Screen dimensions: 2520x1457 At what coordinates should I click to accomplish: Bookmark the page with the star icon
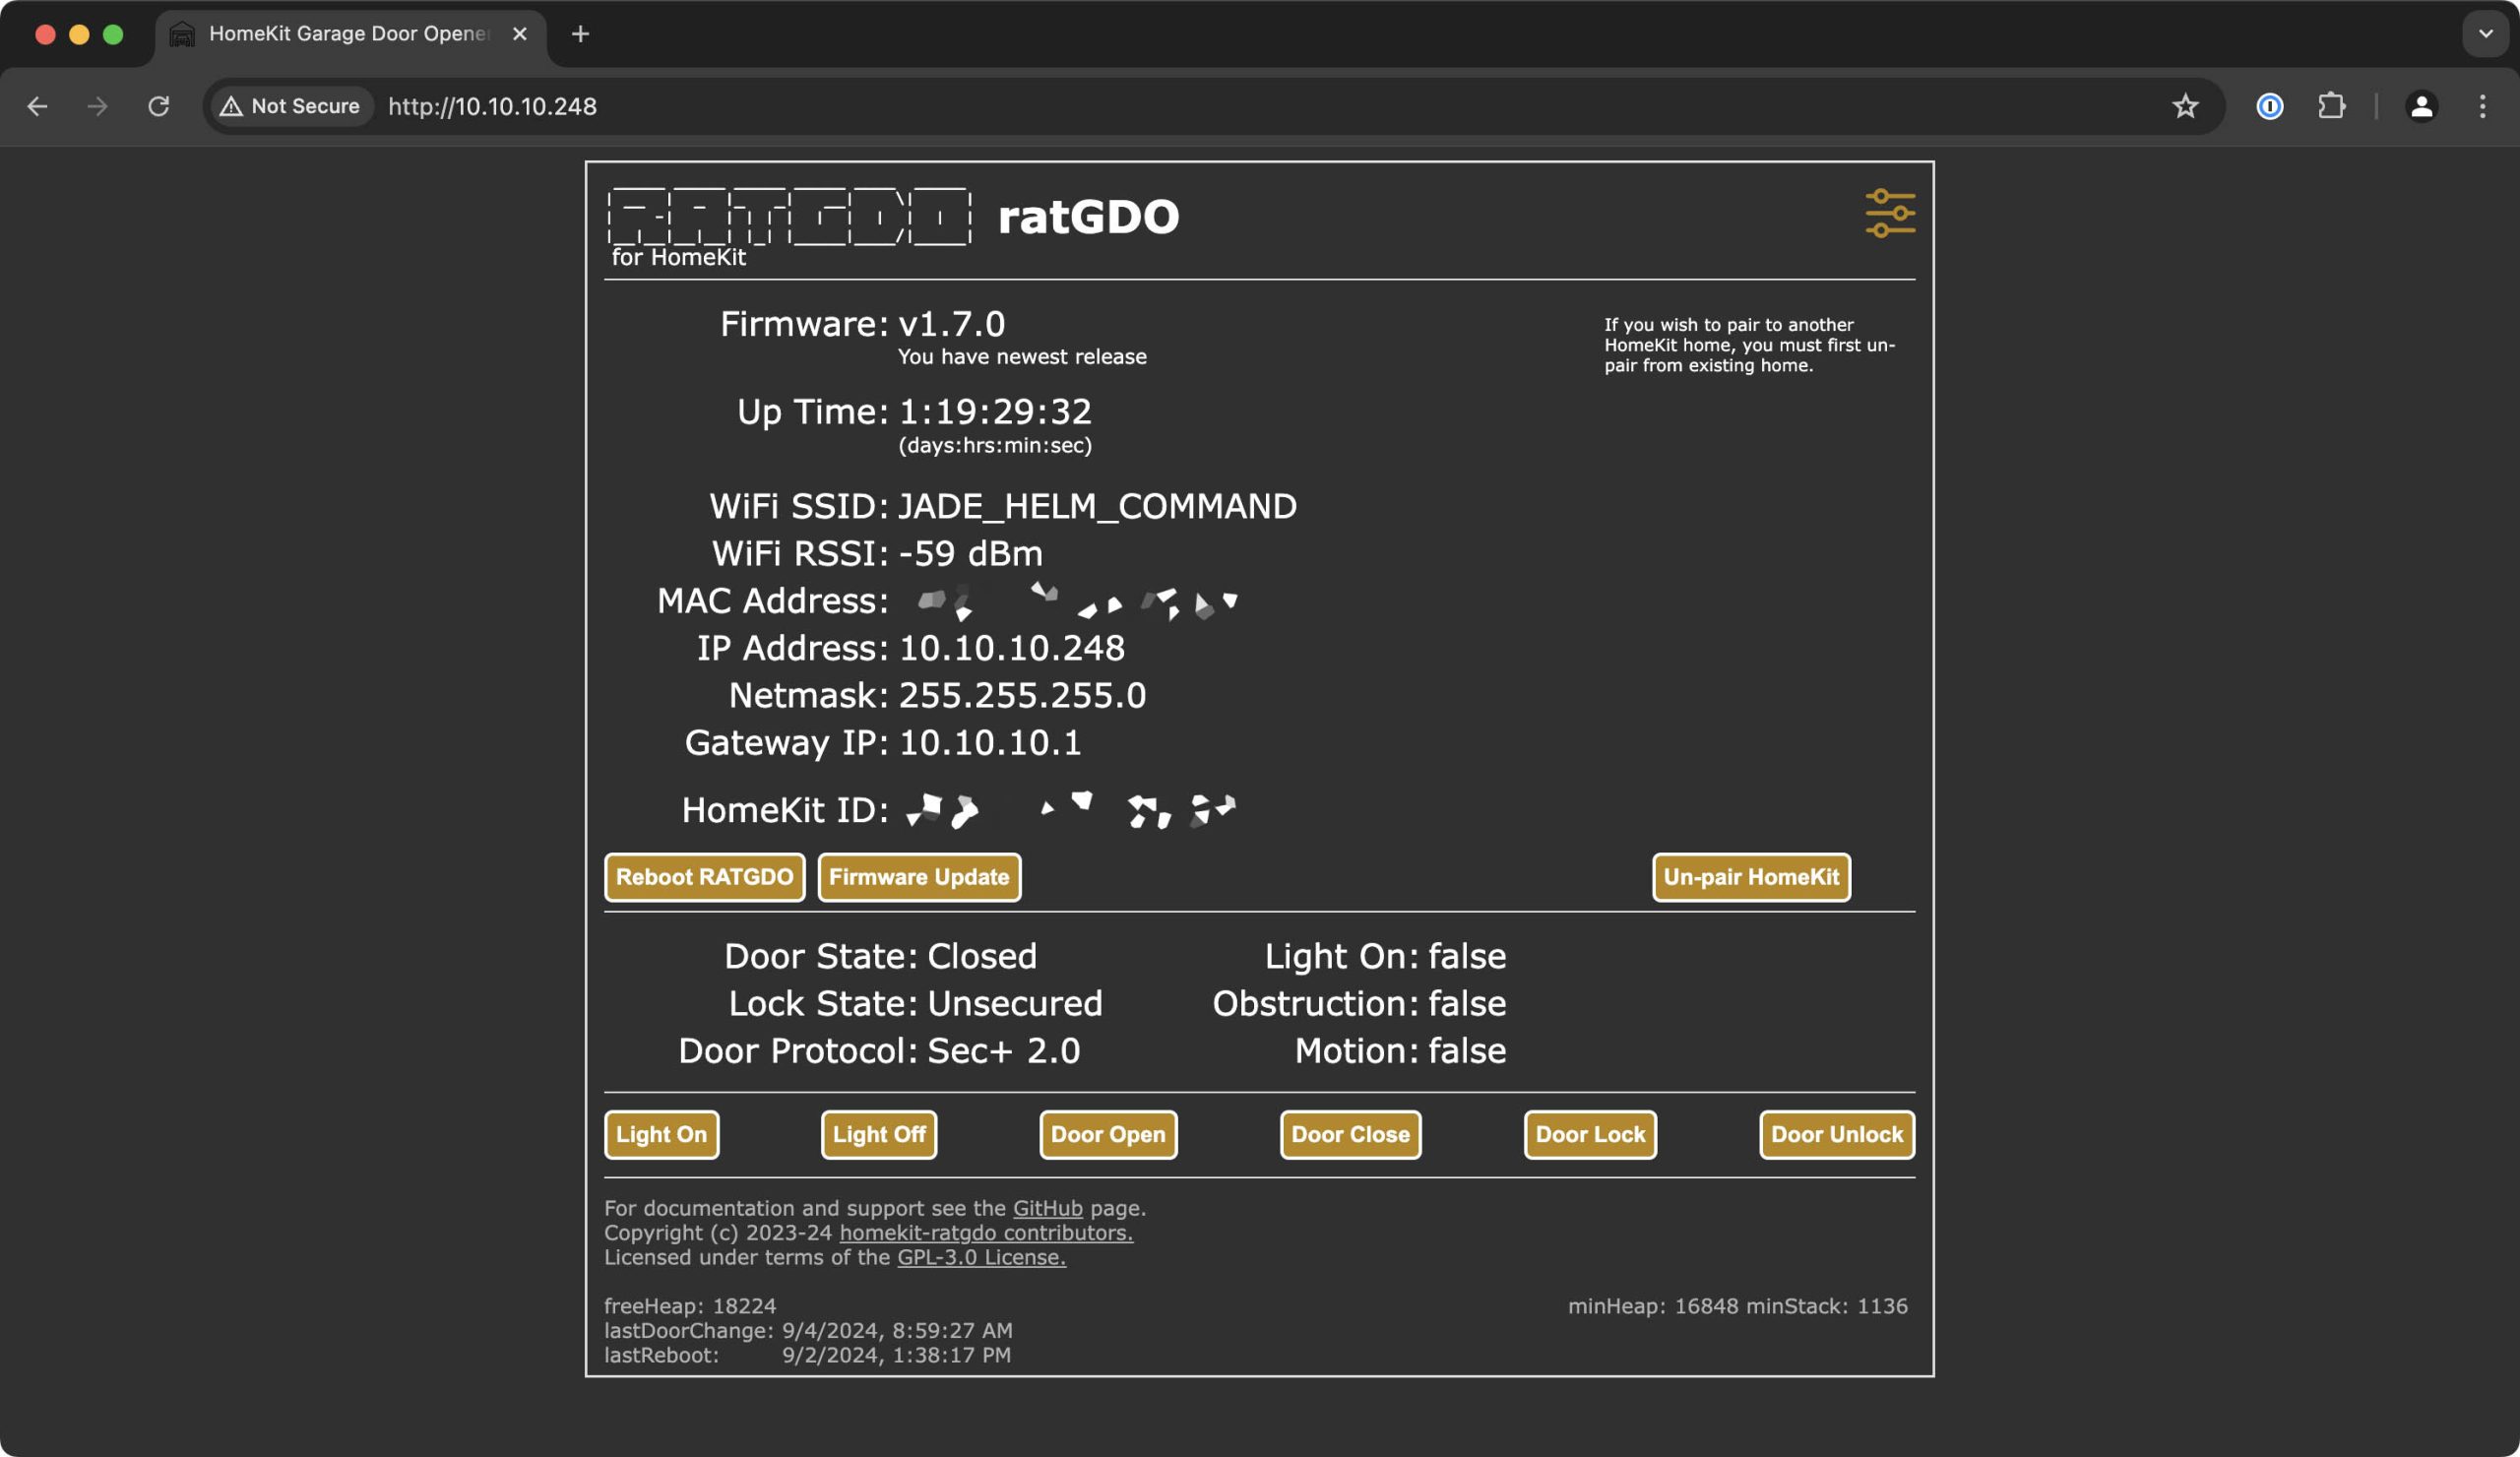pyautogui.click(x=2186, y=106)
